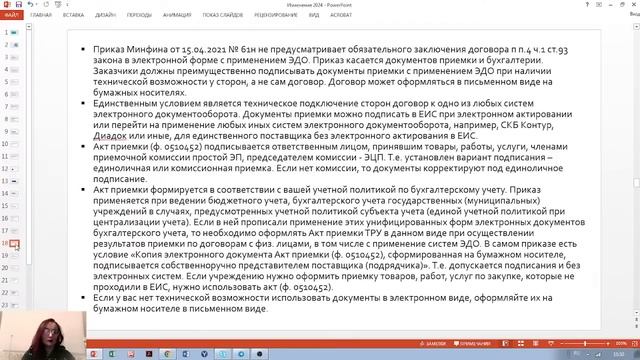Image resolution: width=640 pixels, height=360 pixels.
Task: Click the slide panel scroll up arrow
Action: (x=29, y=27)
